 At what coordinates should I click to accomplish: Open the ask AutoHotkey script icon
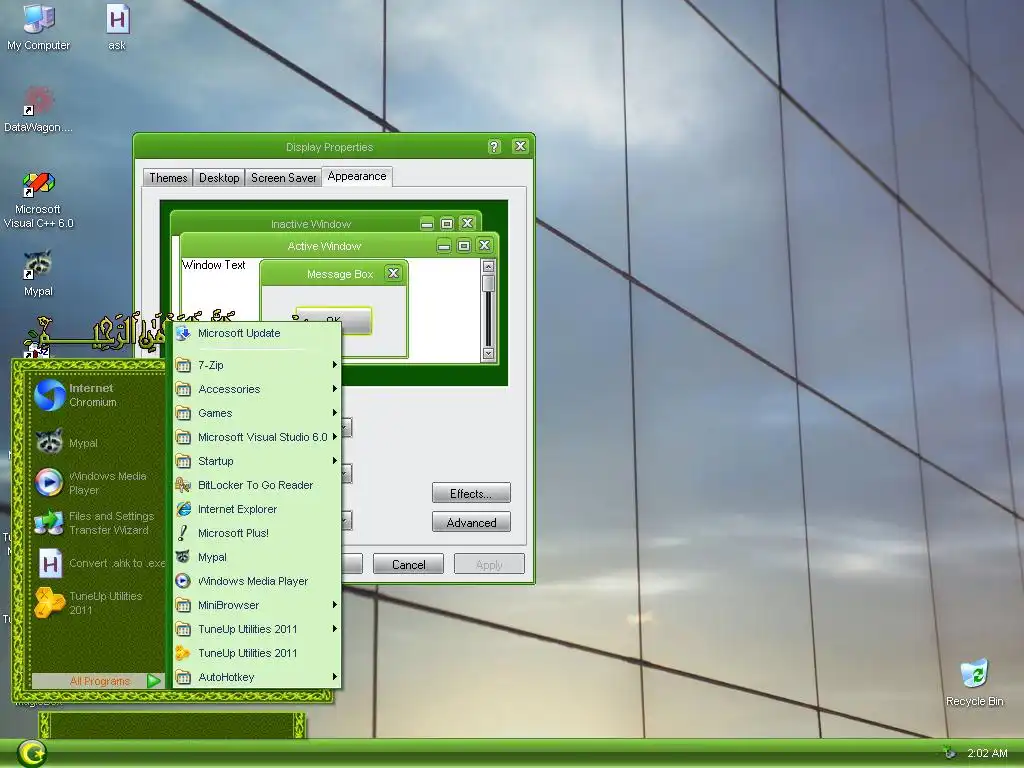point(118,27)
